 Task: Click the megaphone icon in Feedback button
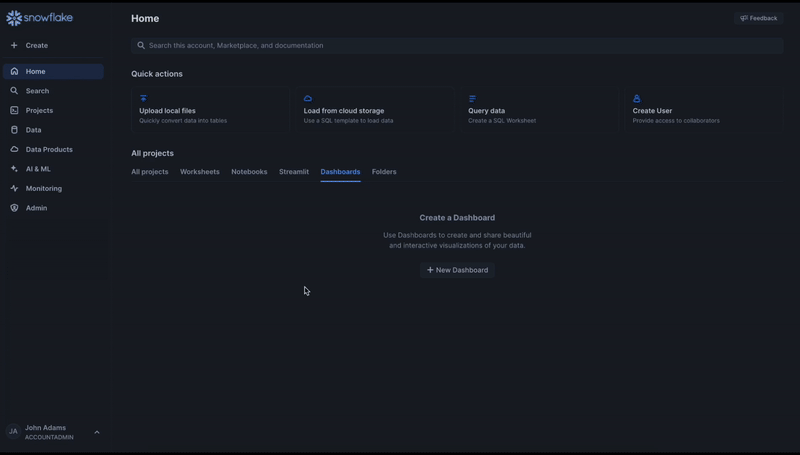click(744, 18)
